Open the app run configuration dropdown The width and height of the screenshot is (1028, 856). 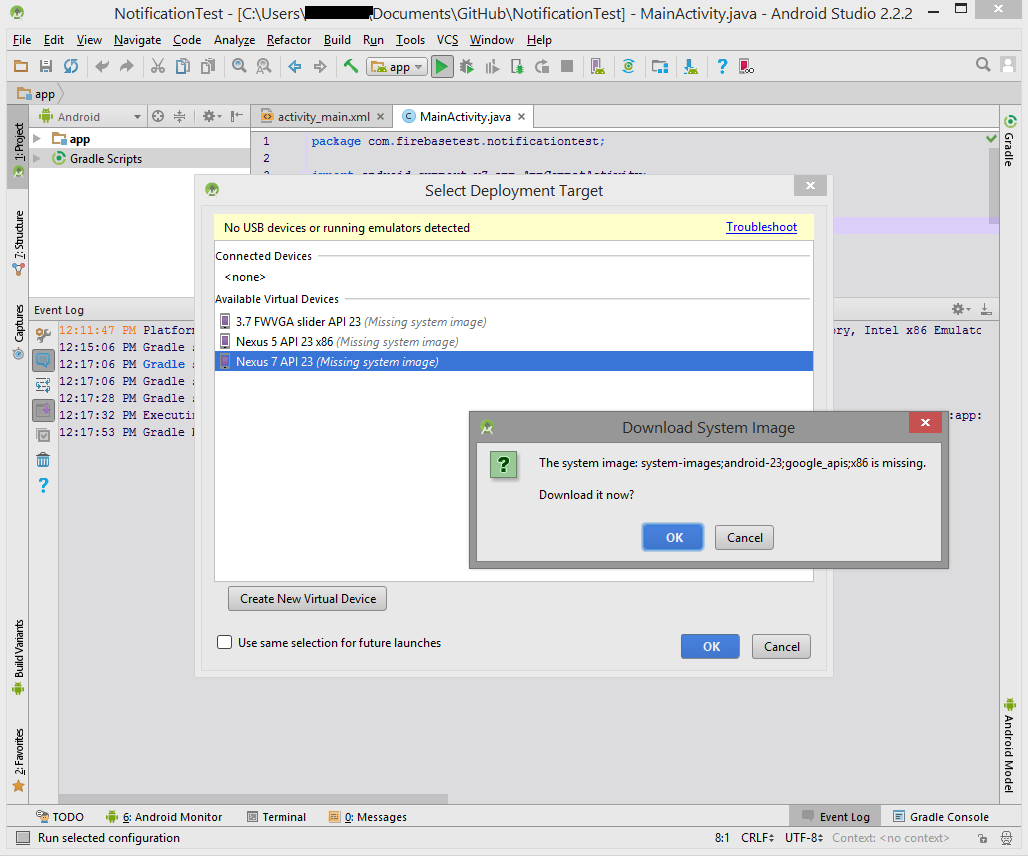pos(397,67)
